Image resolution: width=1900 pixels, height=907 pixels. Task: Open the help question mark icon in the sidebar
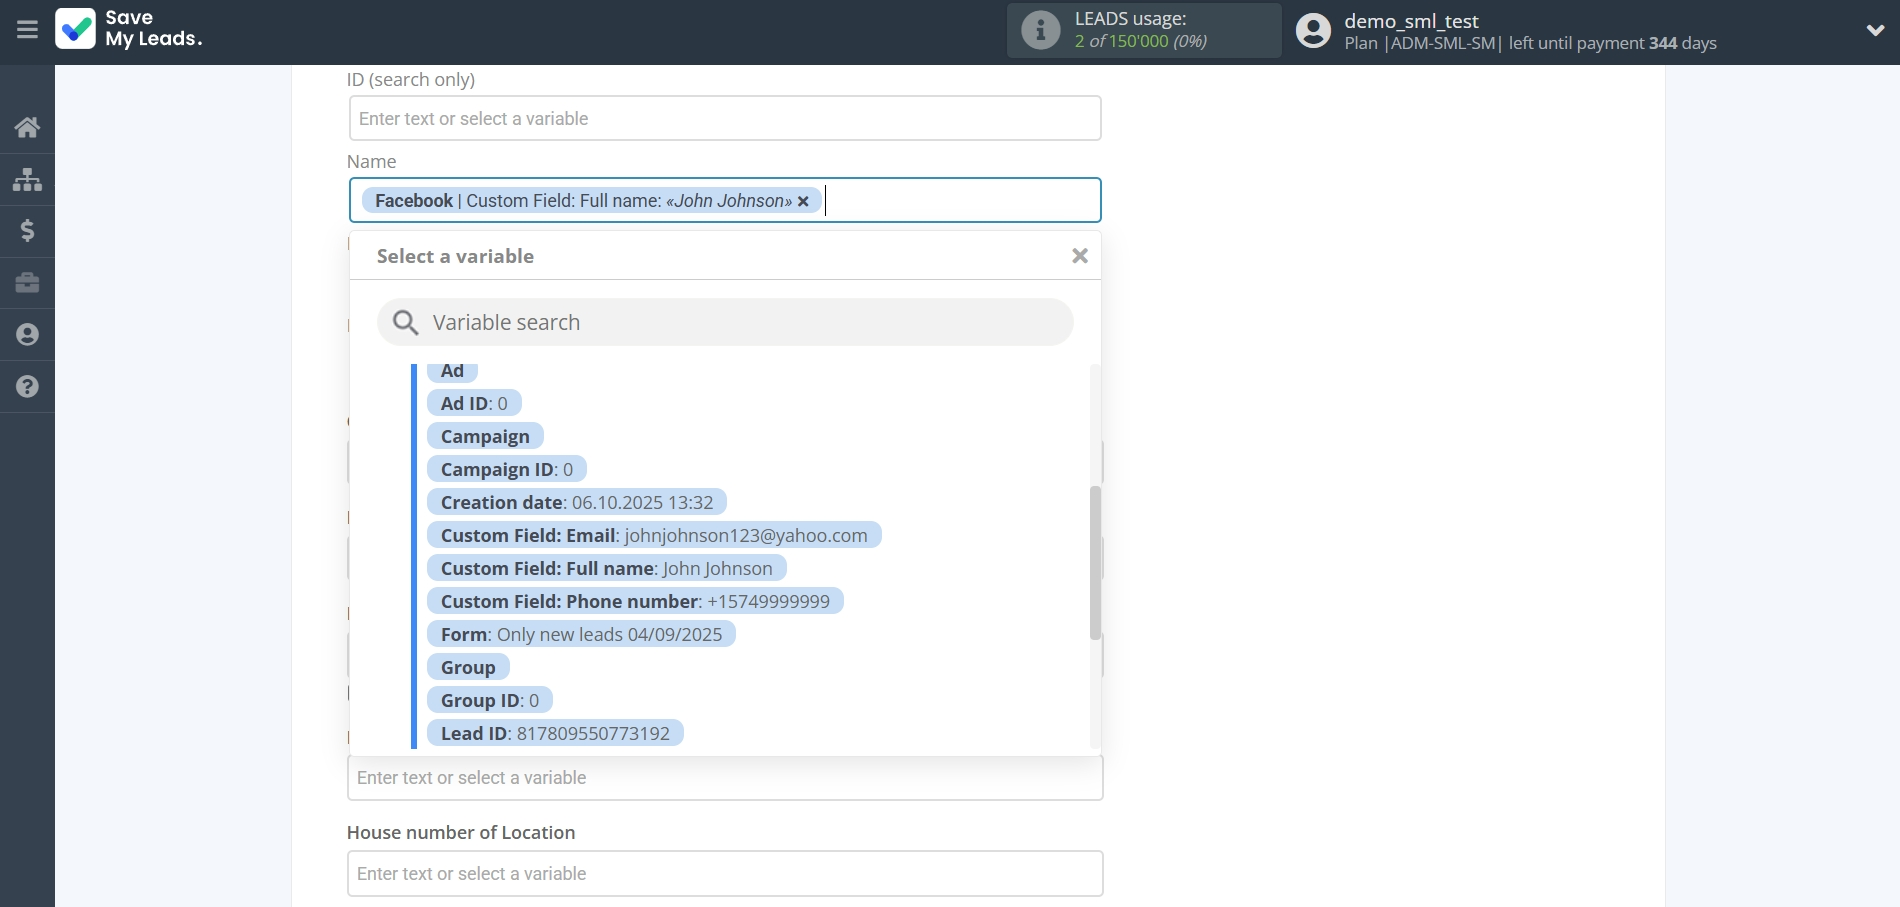(27, 387)
